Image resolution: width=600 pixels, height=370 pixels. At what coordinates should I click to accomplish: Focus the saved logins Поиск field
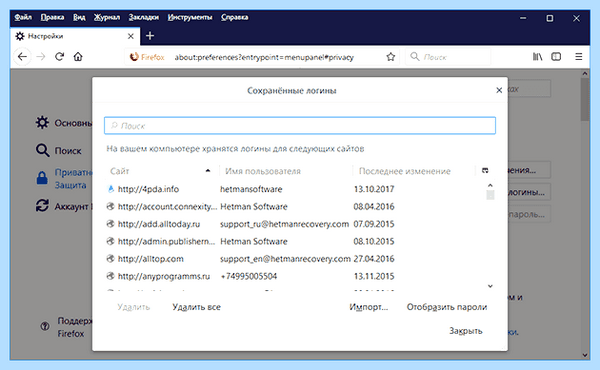[300, 126]
